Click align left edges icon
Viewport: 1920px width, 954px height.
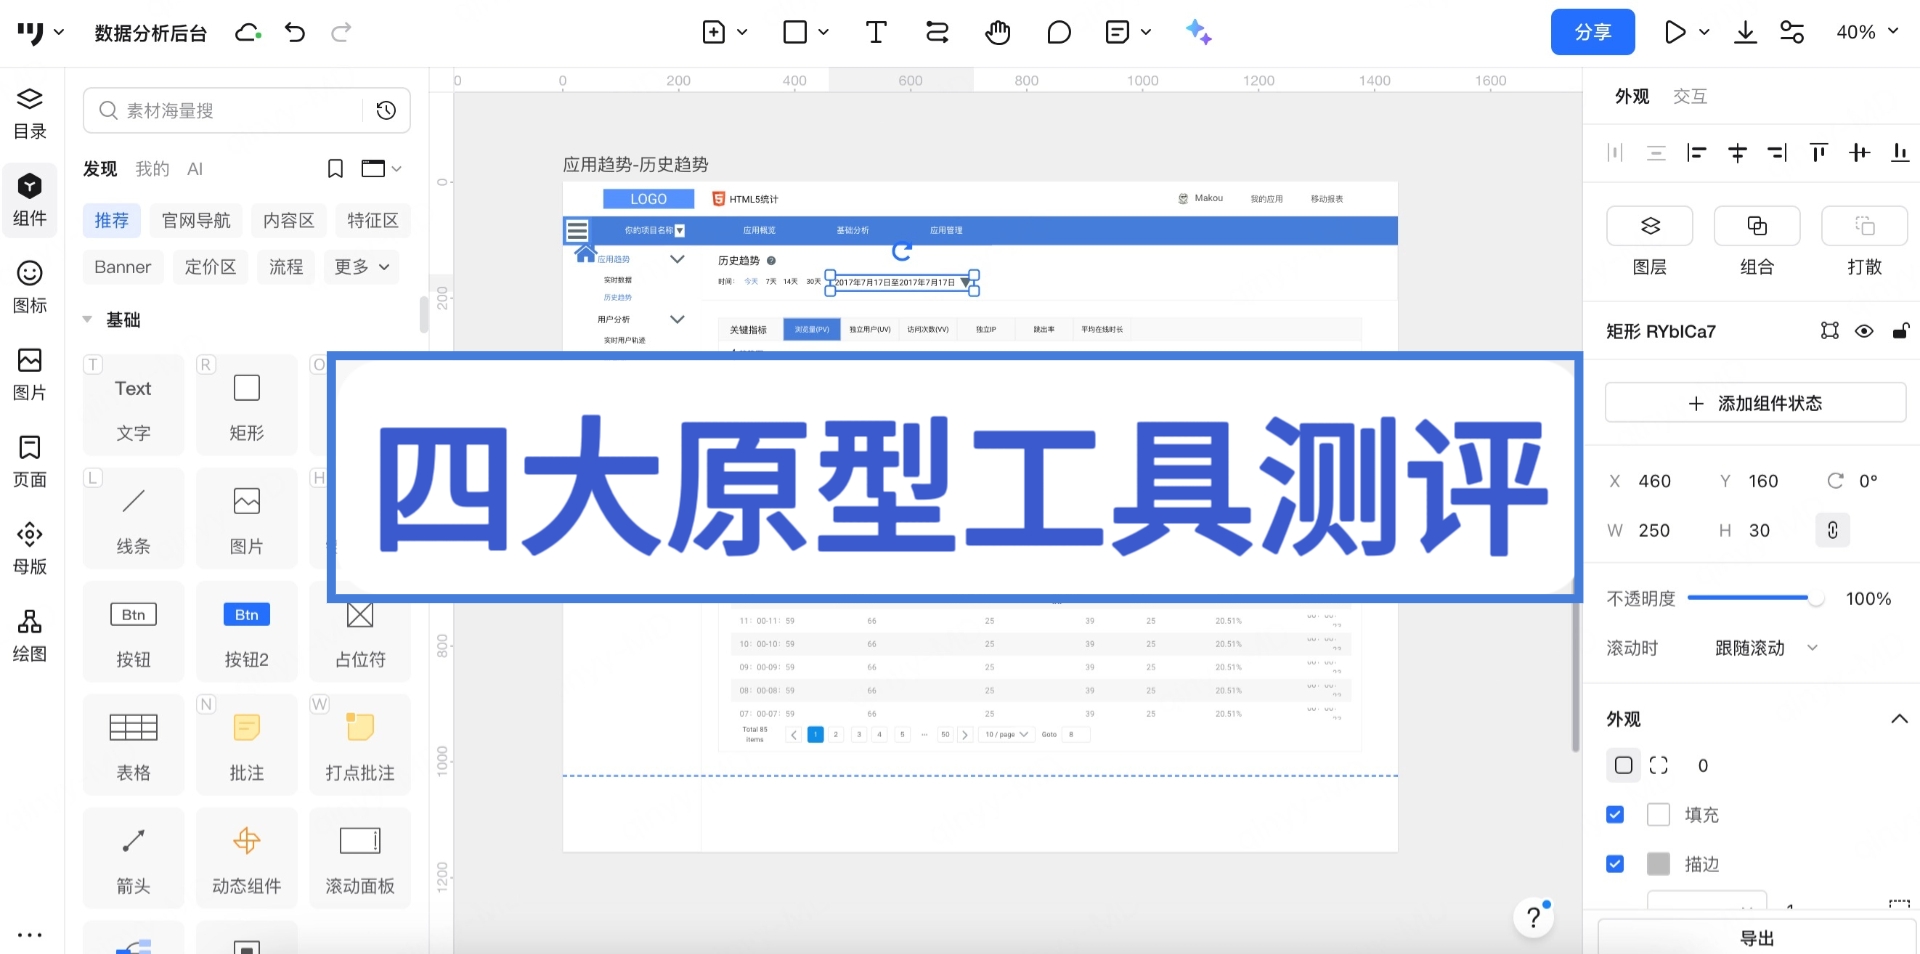tap(1696, 152)
